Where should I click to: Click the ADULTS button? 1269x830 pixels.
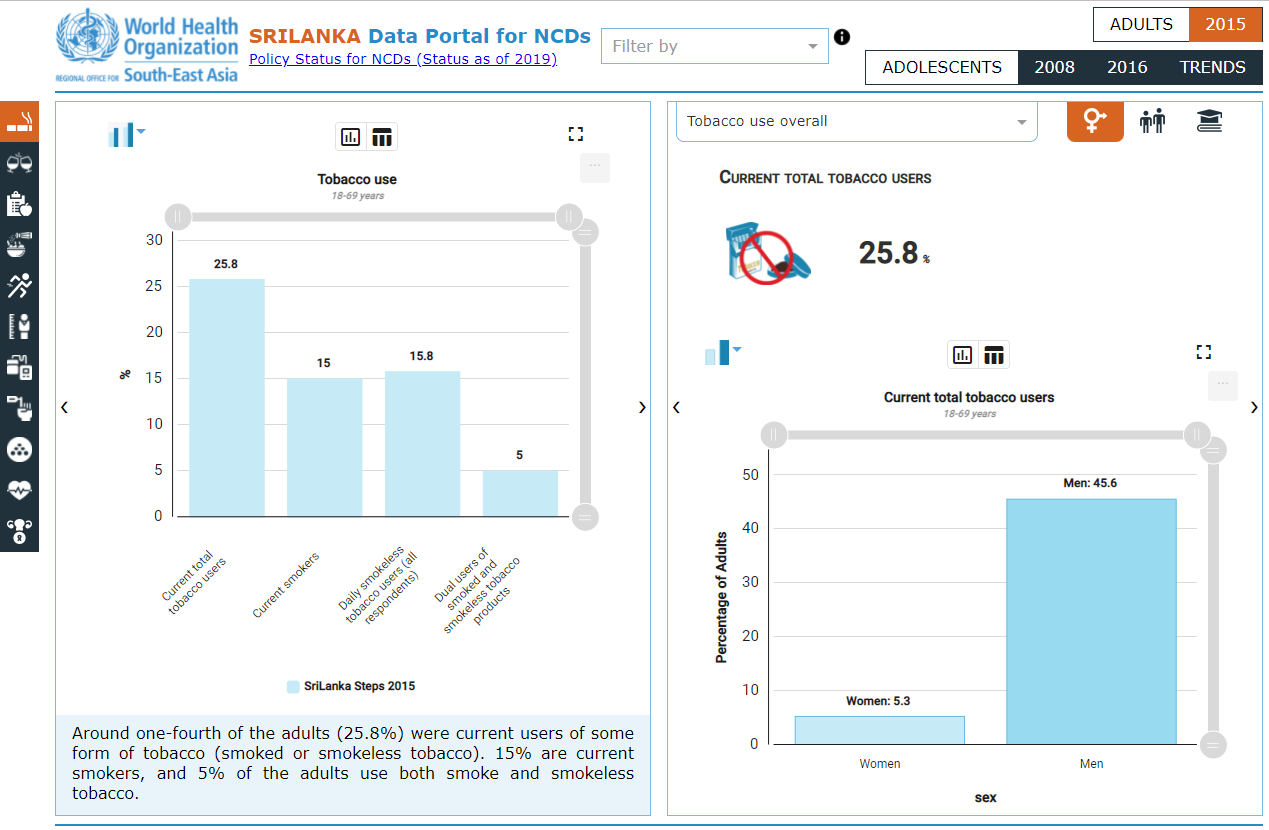pyautogui.click(x=1141, y=24)
